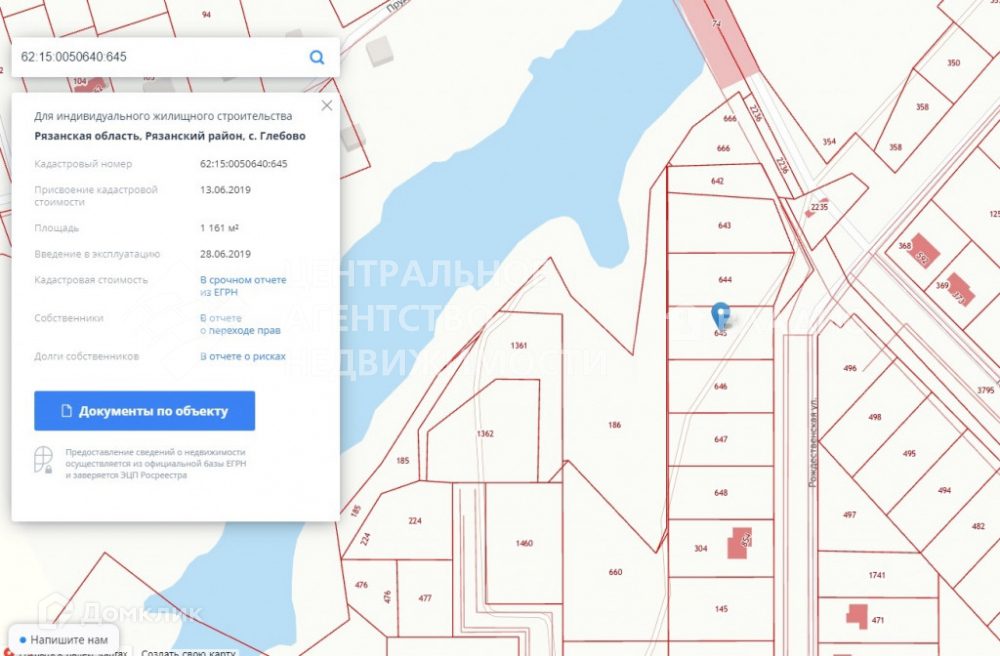Click the building on parcel 471
The width and height of the screenshot is (1000, 656).
point(857,616)
